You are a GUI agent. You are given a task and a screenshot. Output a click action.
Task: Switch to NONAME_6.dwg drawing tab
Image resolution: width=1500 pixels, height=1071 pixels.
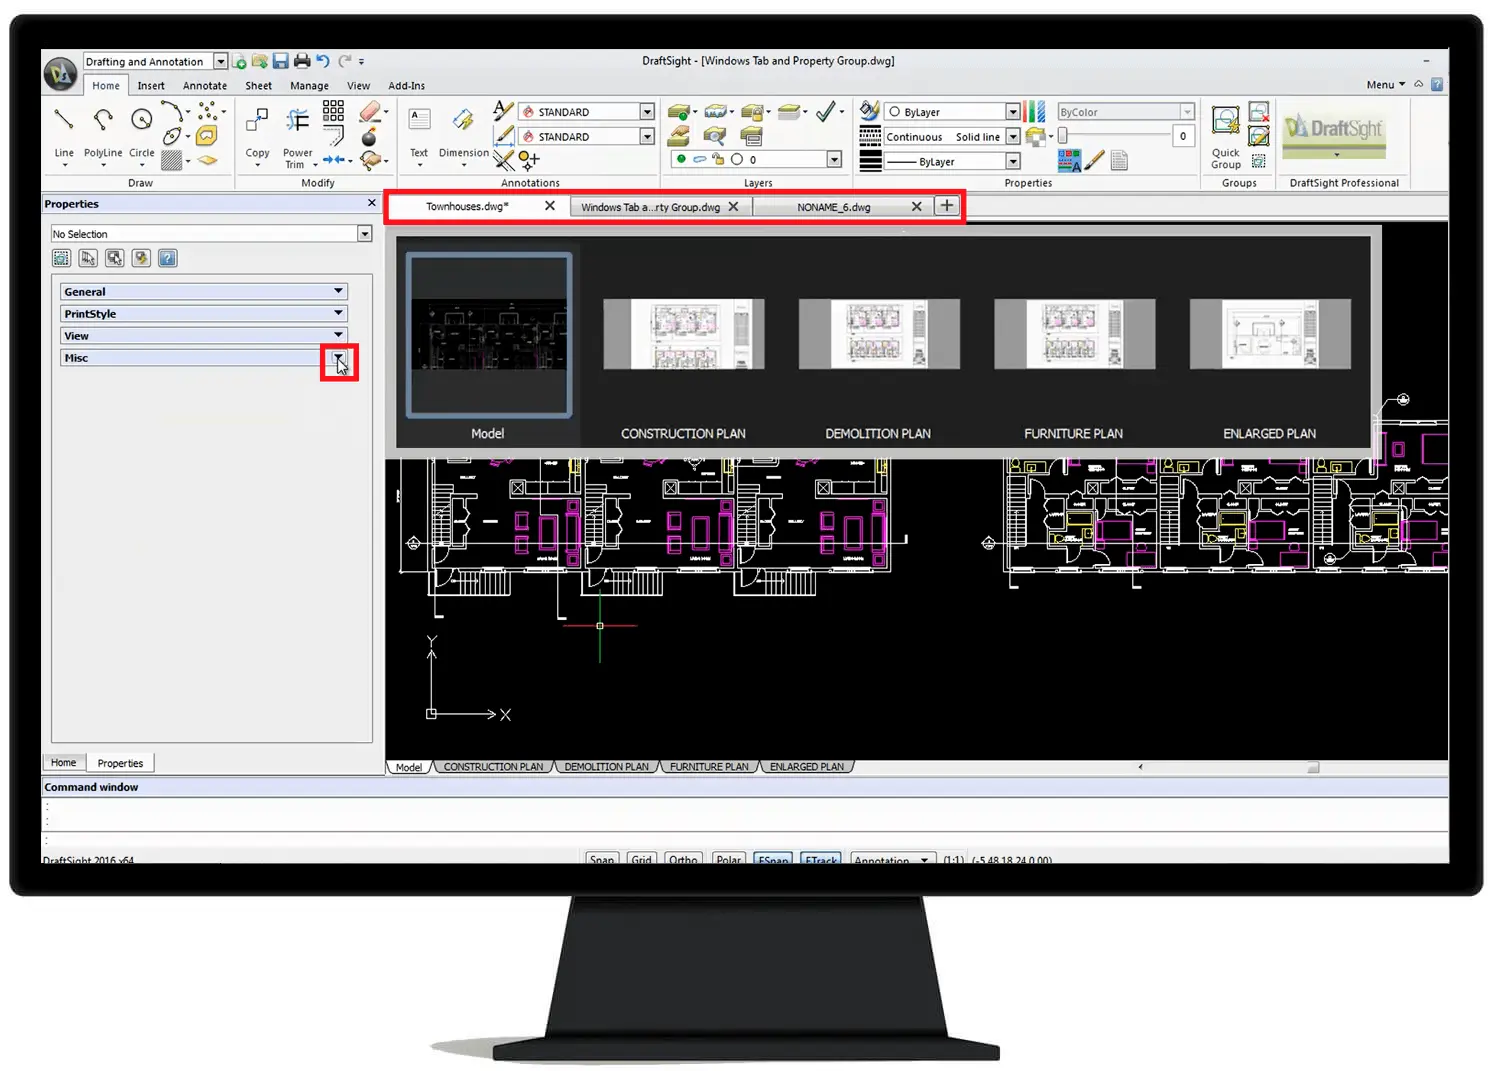click(834, 207)
